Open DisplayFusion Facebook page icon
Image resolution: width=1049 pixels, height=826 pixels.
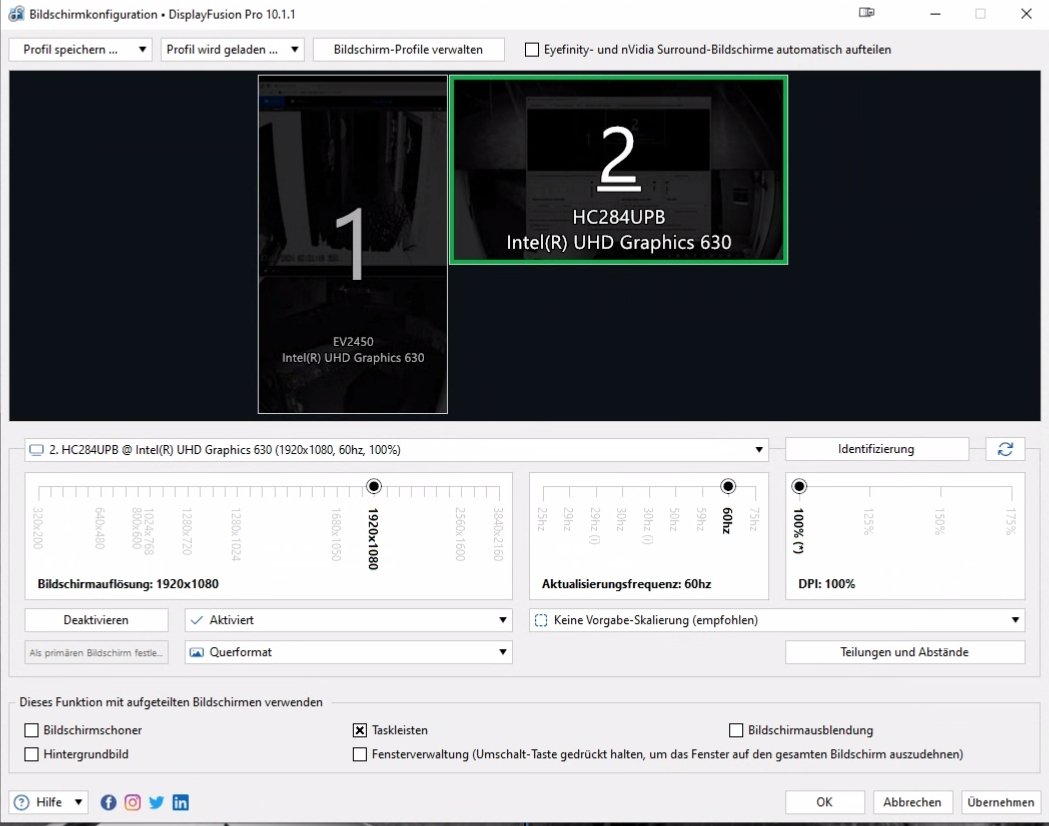pos(108,802)
